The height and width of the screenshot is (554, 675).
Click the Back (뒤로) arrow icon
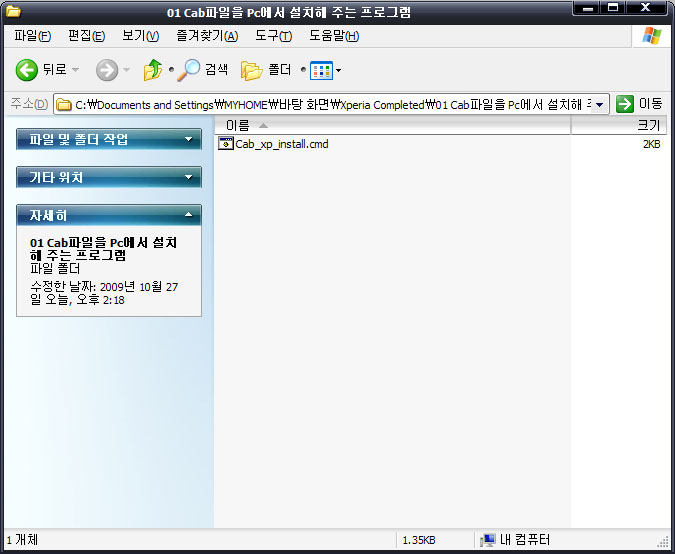coord(27,70)
